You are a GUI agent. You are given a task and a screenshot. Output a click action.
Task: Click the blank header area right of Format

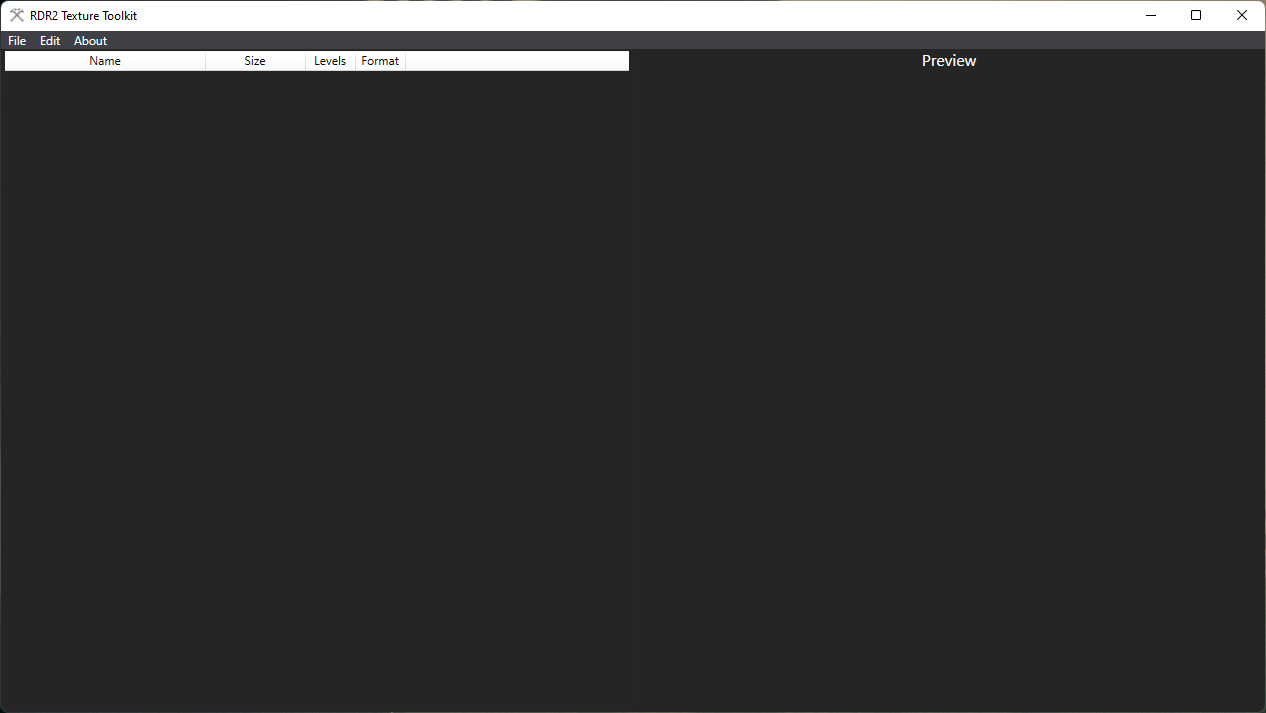(516, 61)
